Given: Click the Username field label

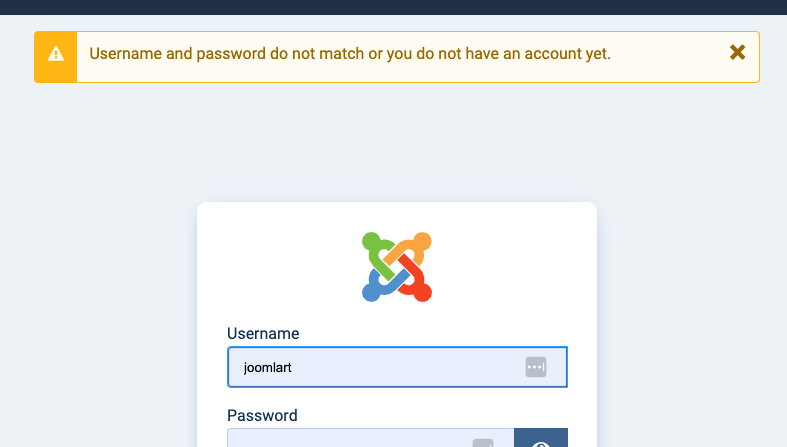Looking at the screenshot, I should (x=263, y=333).
